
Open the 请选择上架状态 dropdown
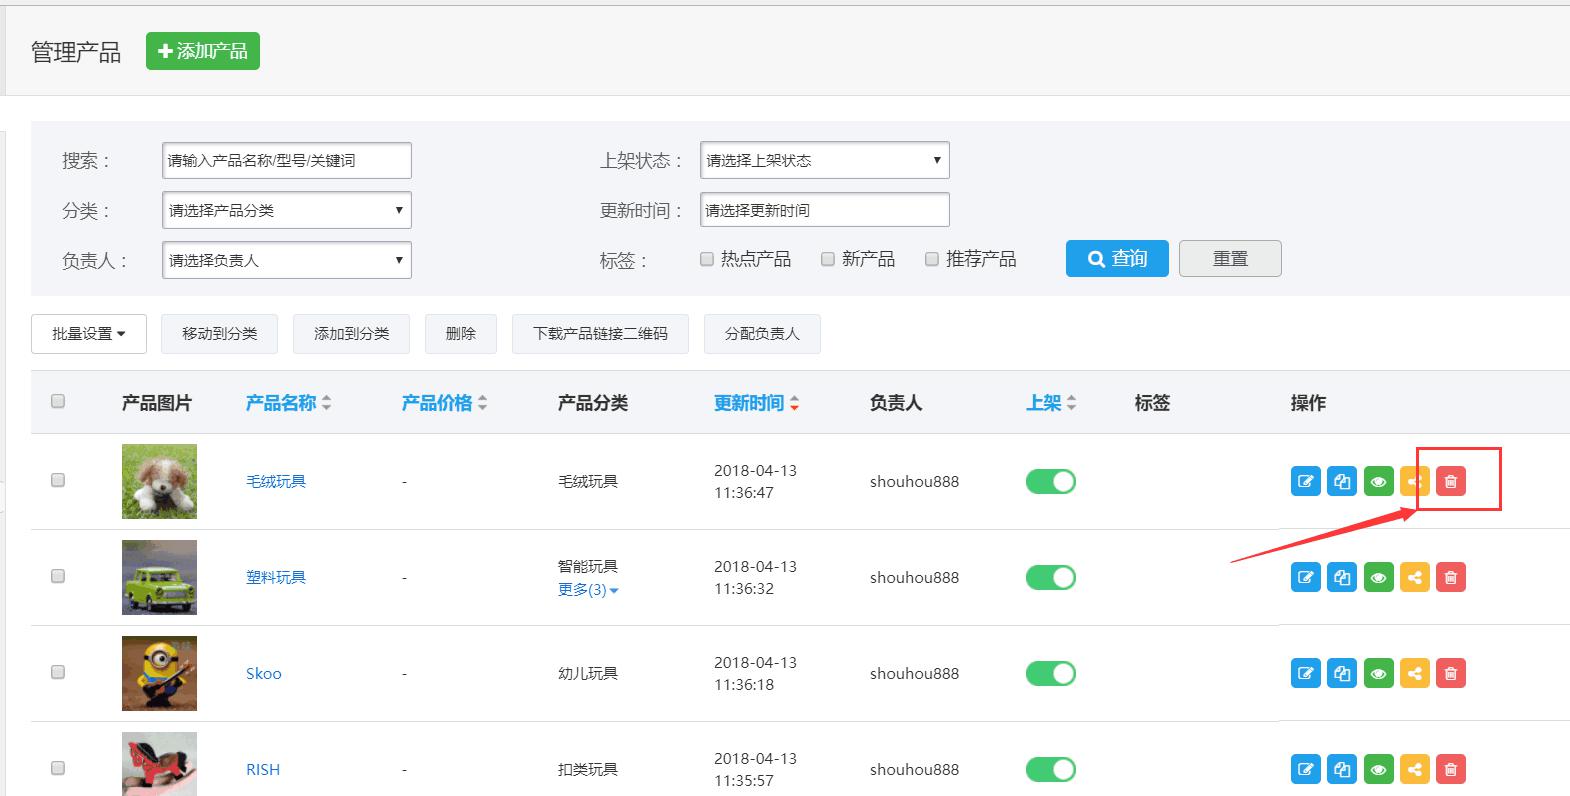(824, 160)
